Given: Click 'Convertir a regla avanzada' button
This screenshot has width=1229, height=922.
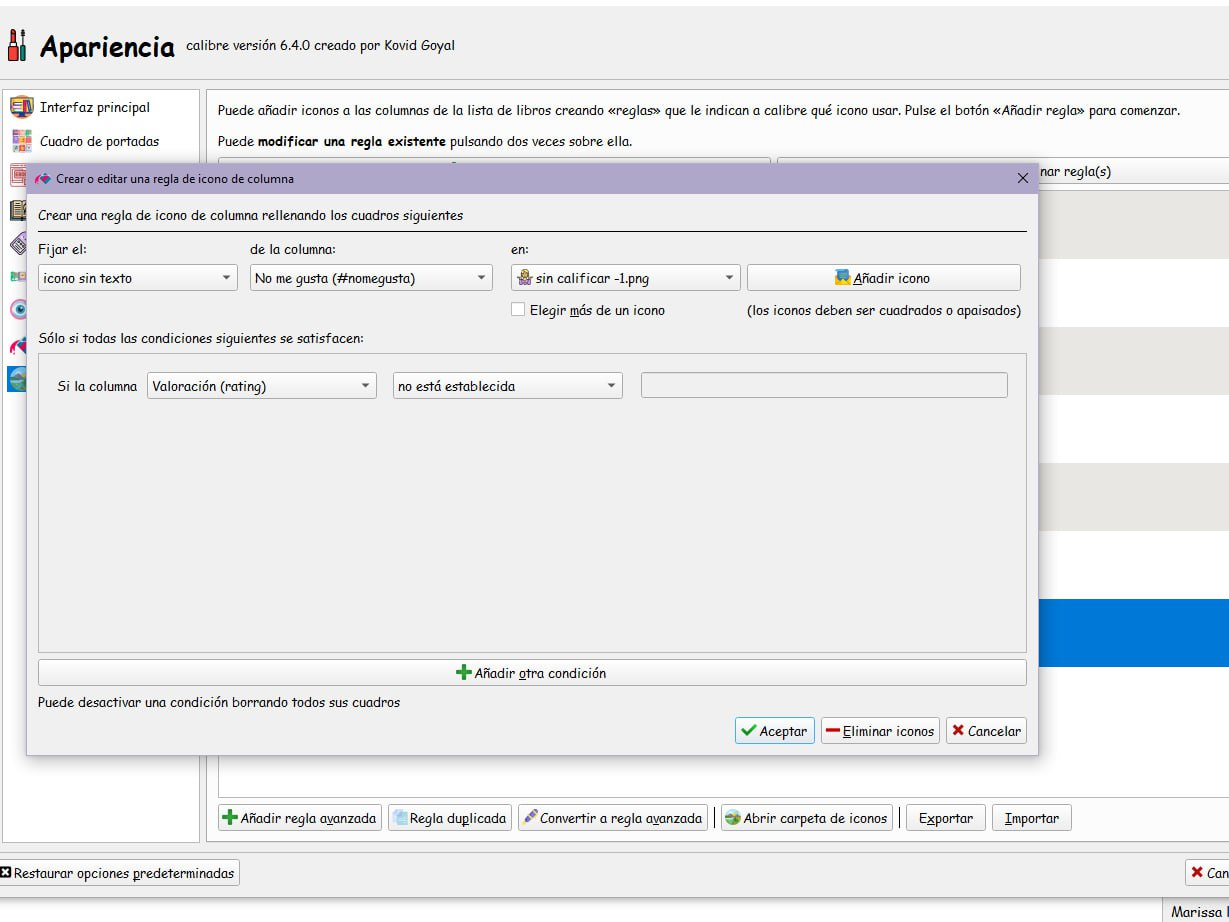Looking at the screenshot, I should [612, 818].
